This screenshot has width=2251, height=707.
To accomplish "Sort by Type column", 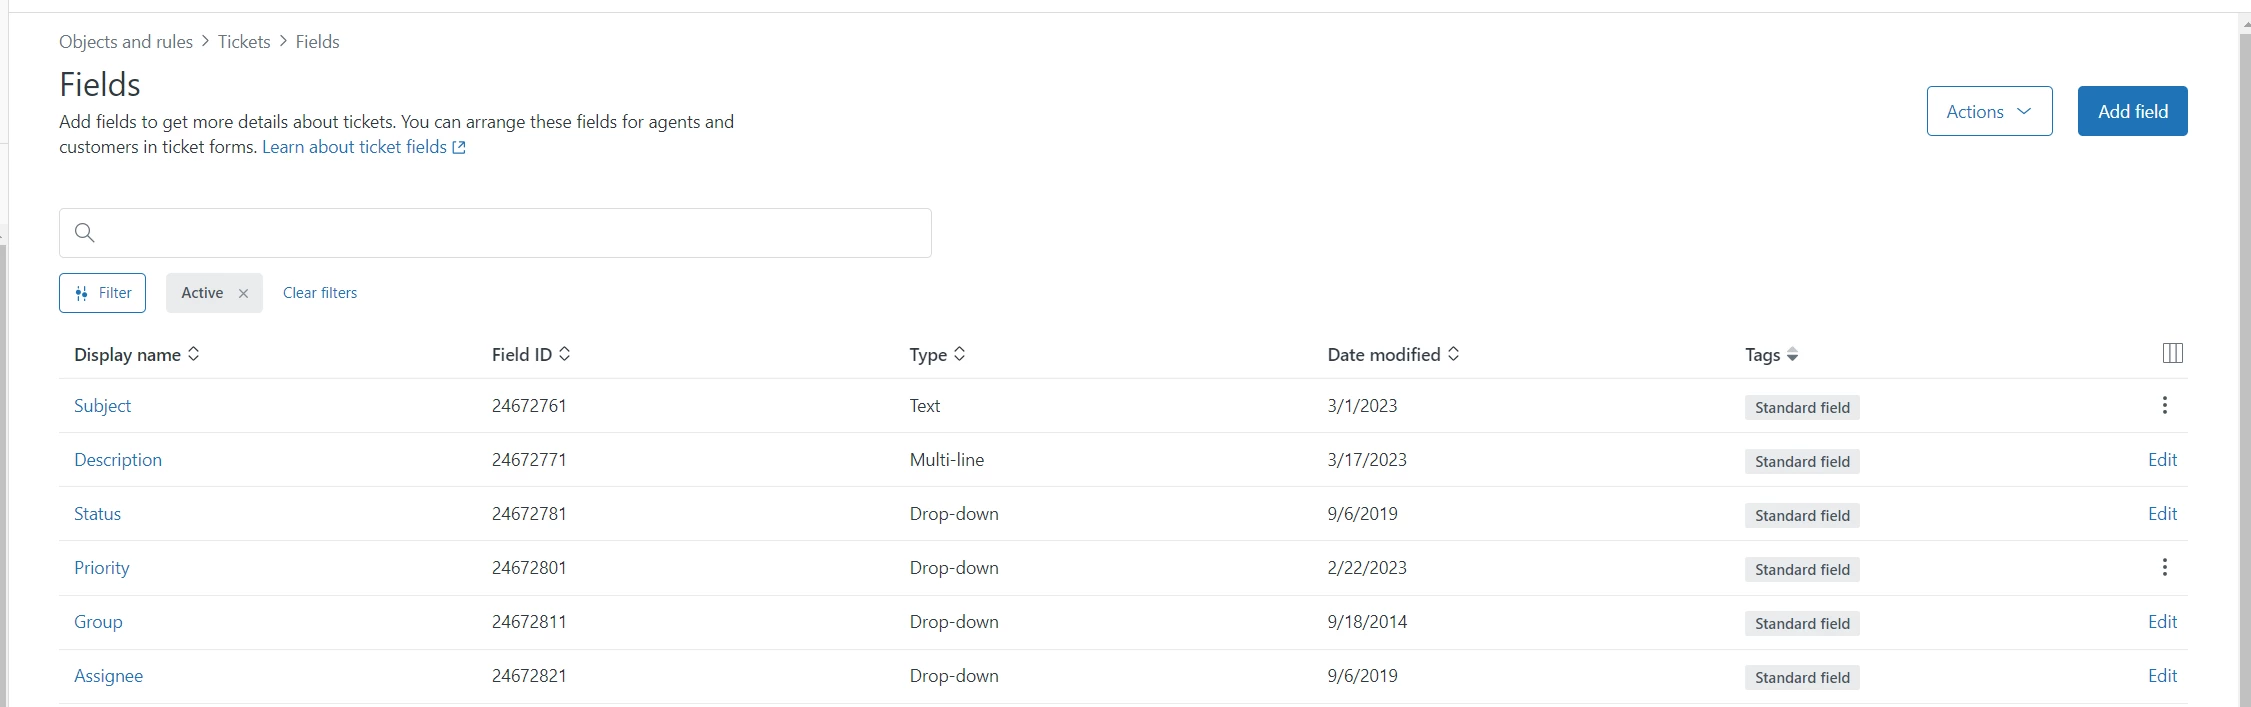I will (937, 354).
